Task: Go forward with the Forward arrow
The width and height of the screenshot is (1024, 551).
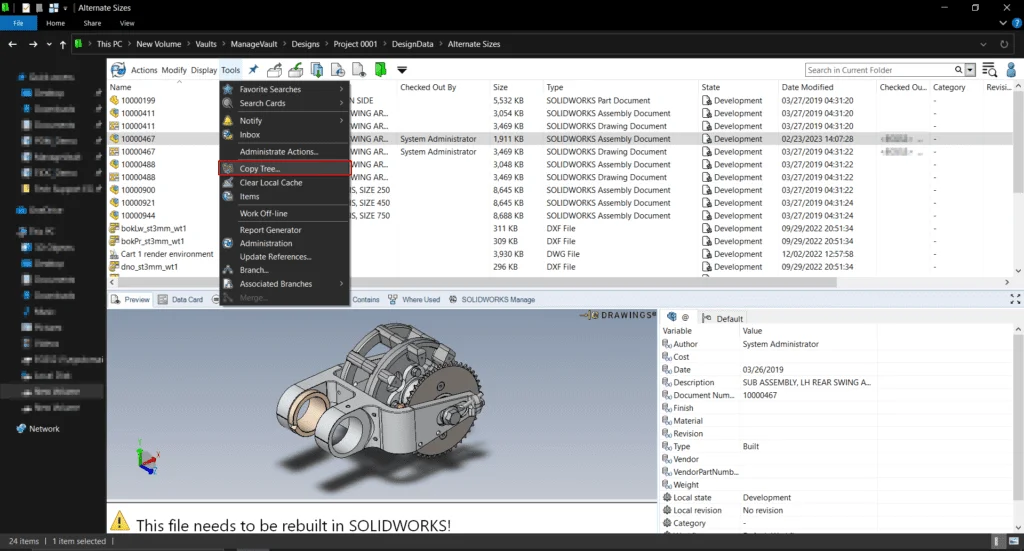Action: pyautogui.click(x=33, y=44)
